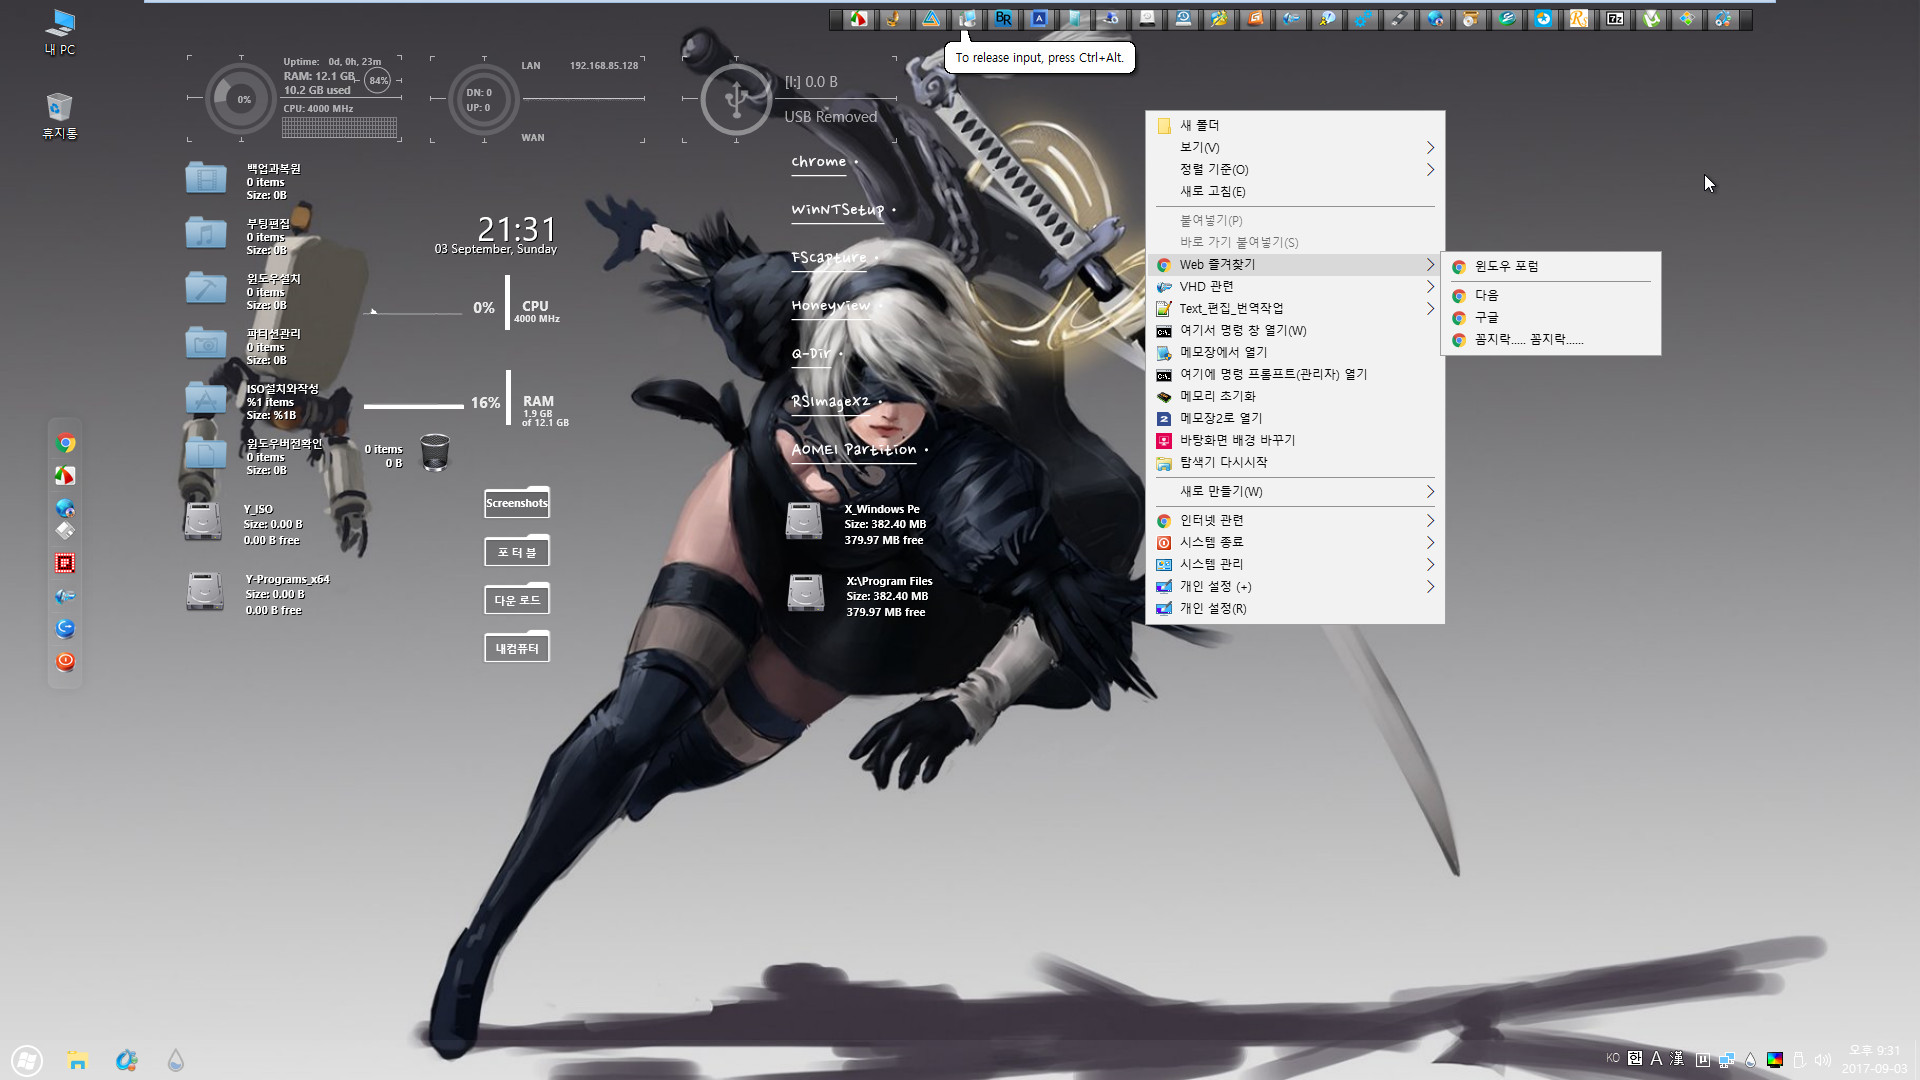Click the volume icon in system tray
Viewport: 1920px width, 1080px height.
(x=1822, y=1059)
